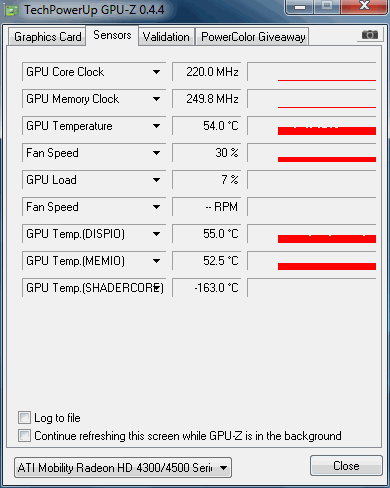Open the Validation tab

(x=166, y=37)
